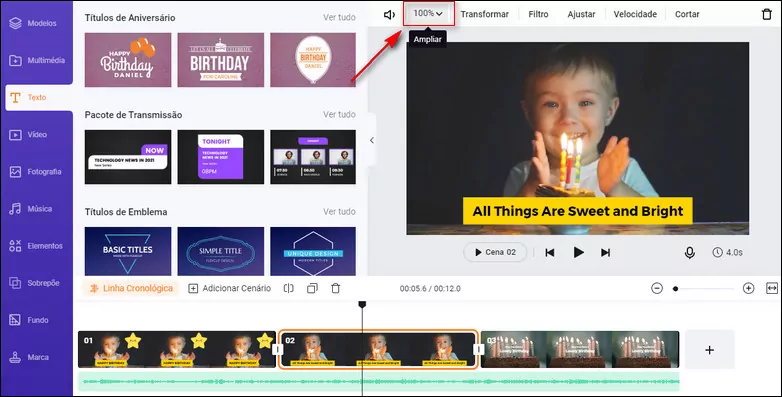The width and height of the screenshot is (782, 397).
Task: Click the 00:05.6 / 00:12.0 time display
Action: click(x=430, y=288)
